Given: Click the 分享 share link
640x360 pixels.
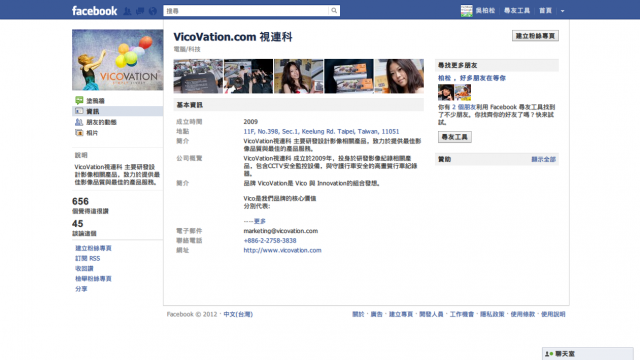Looking at the screenshot, I should pos(81,289).
